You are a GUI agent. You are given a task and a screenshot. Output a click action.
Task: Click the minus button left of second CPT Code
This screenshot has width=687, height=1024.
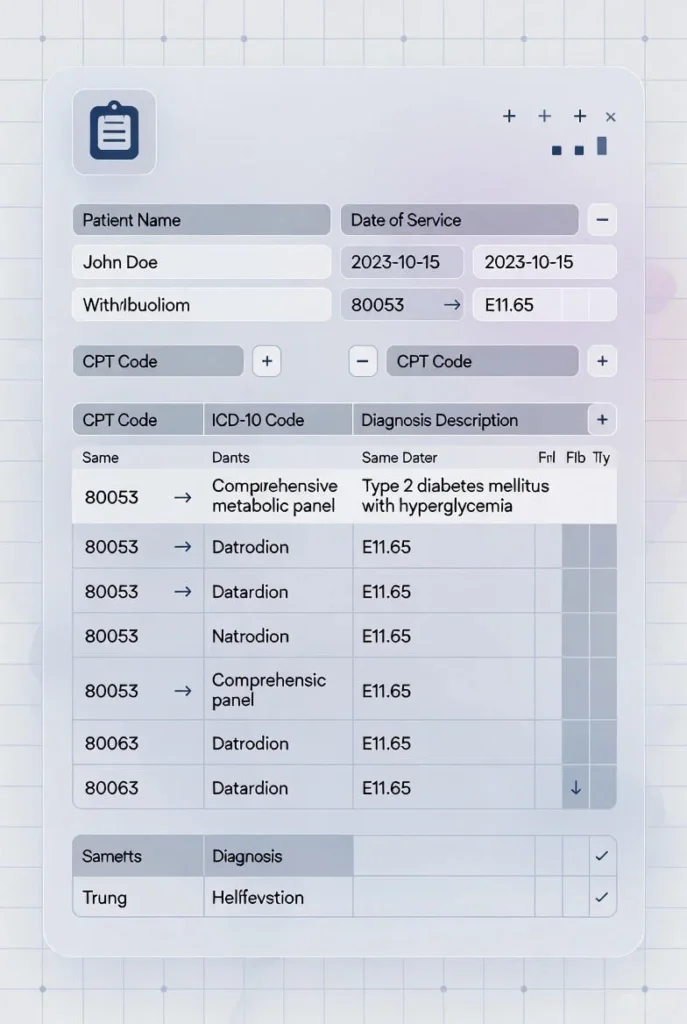click(x=363, y=361)
